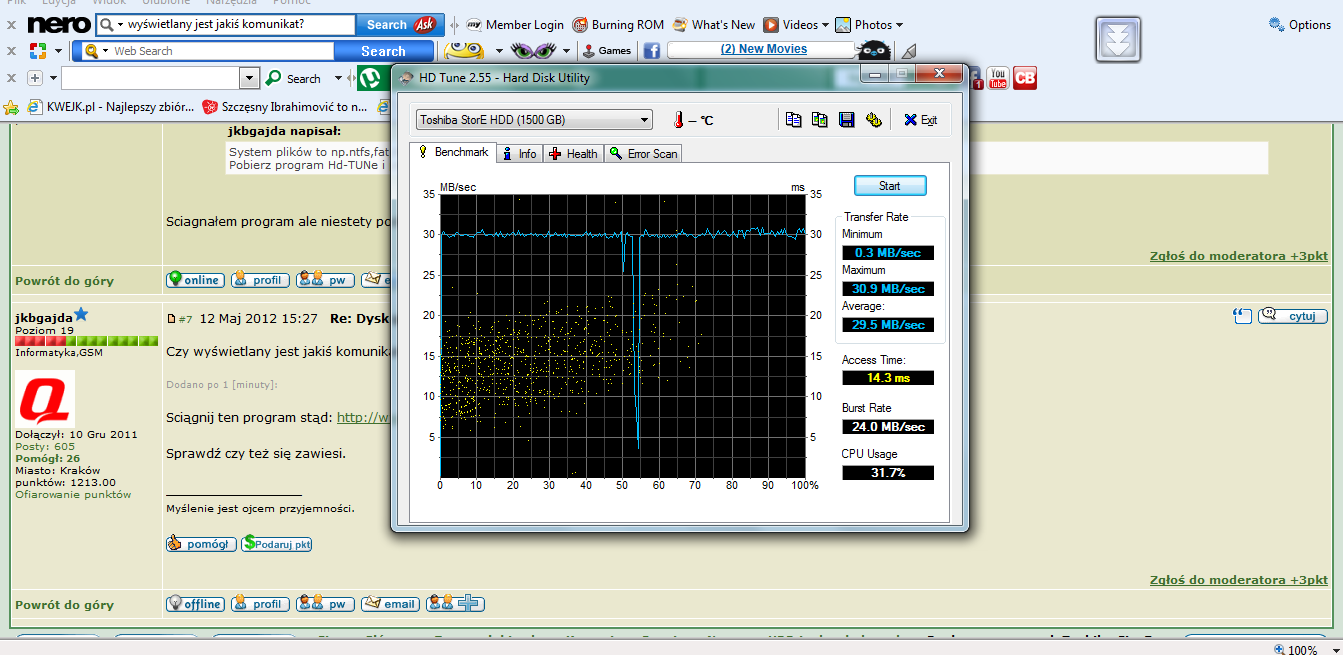
Task: Click the winking eyes toolbar icon
Action: [534, 50]
